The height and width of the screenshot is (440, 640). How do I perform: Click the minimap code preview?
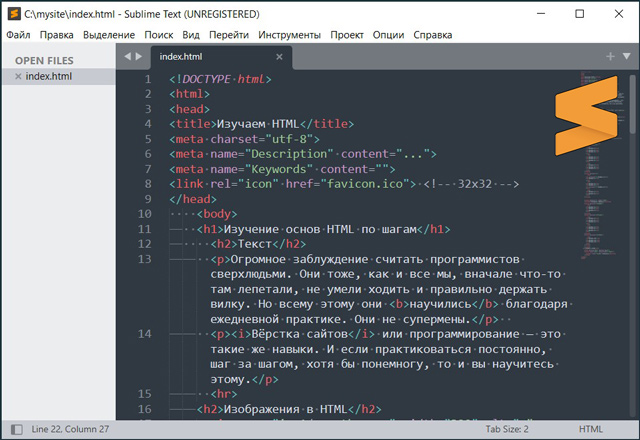pyautogui.click(x=603, y=163)
